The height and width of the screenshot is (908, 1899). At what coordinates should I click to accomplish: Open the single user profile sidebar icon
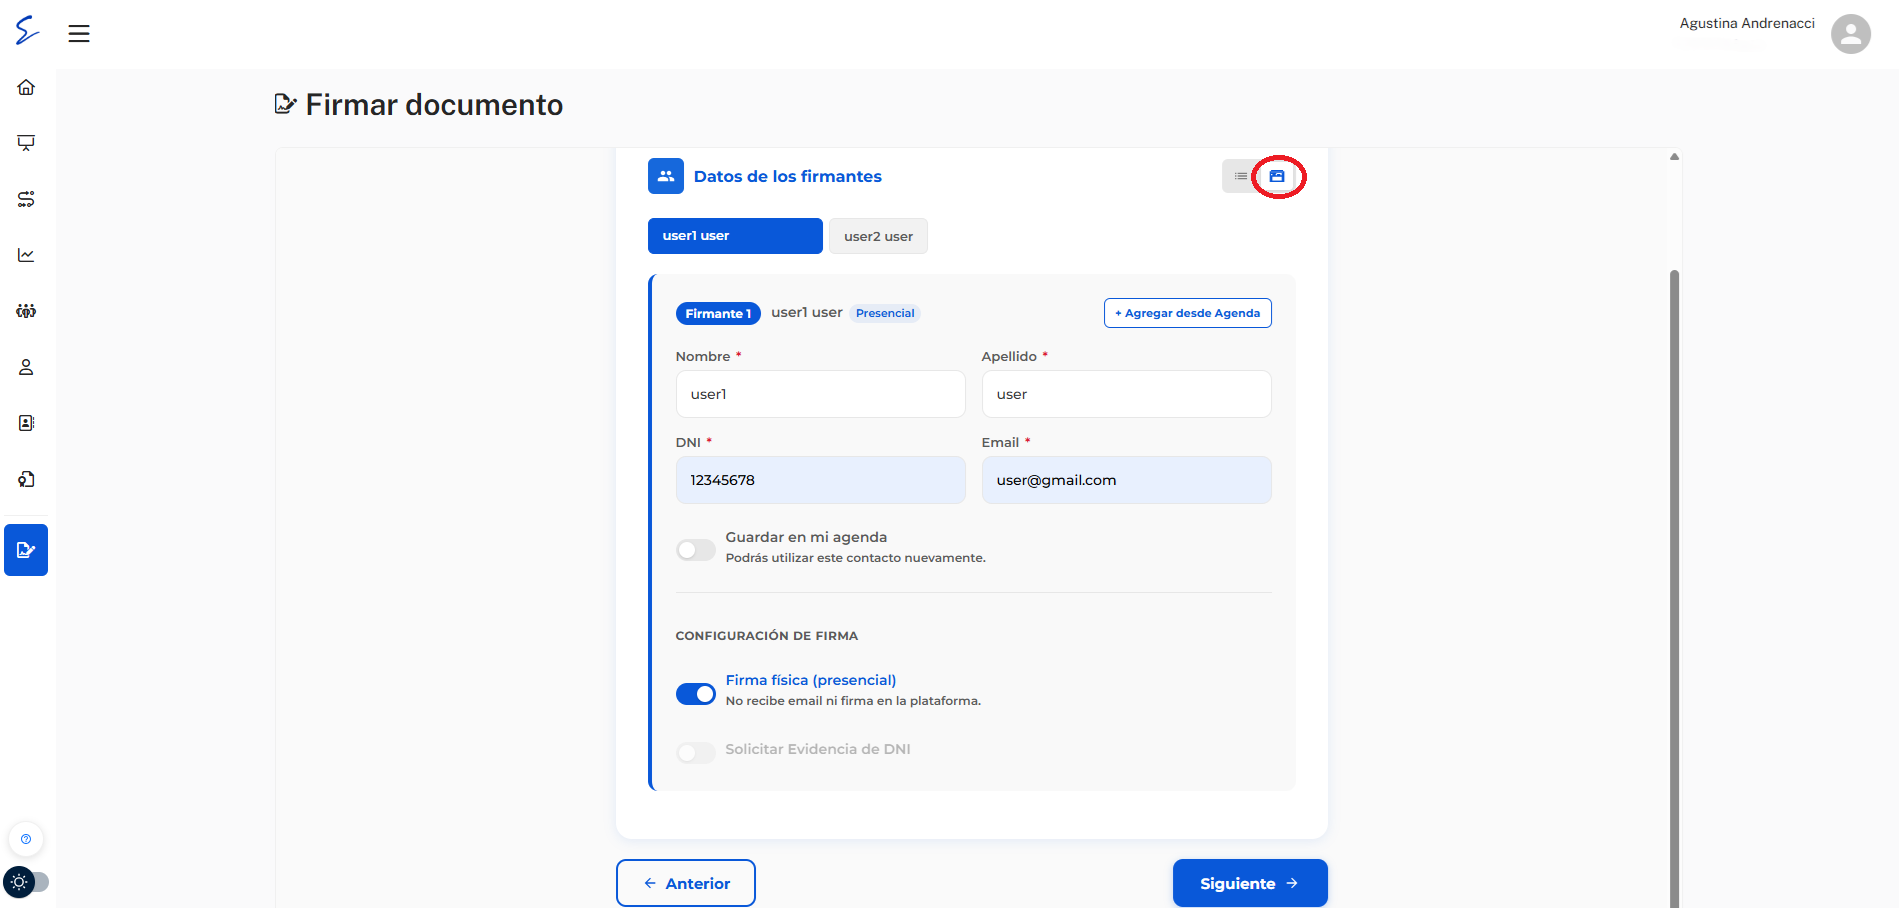[x=26, y=367]
